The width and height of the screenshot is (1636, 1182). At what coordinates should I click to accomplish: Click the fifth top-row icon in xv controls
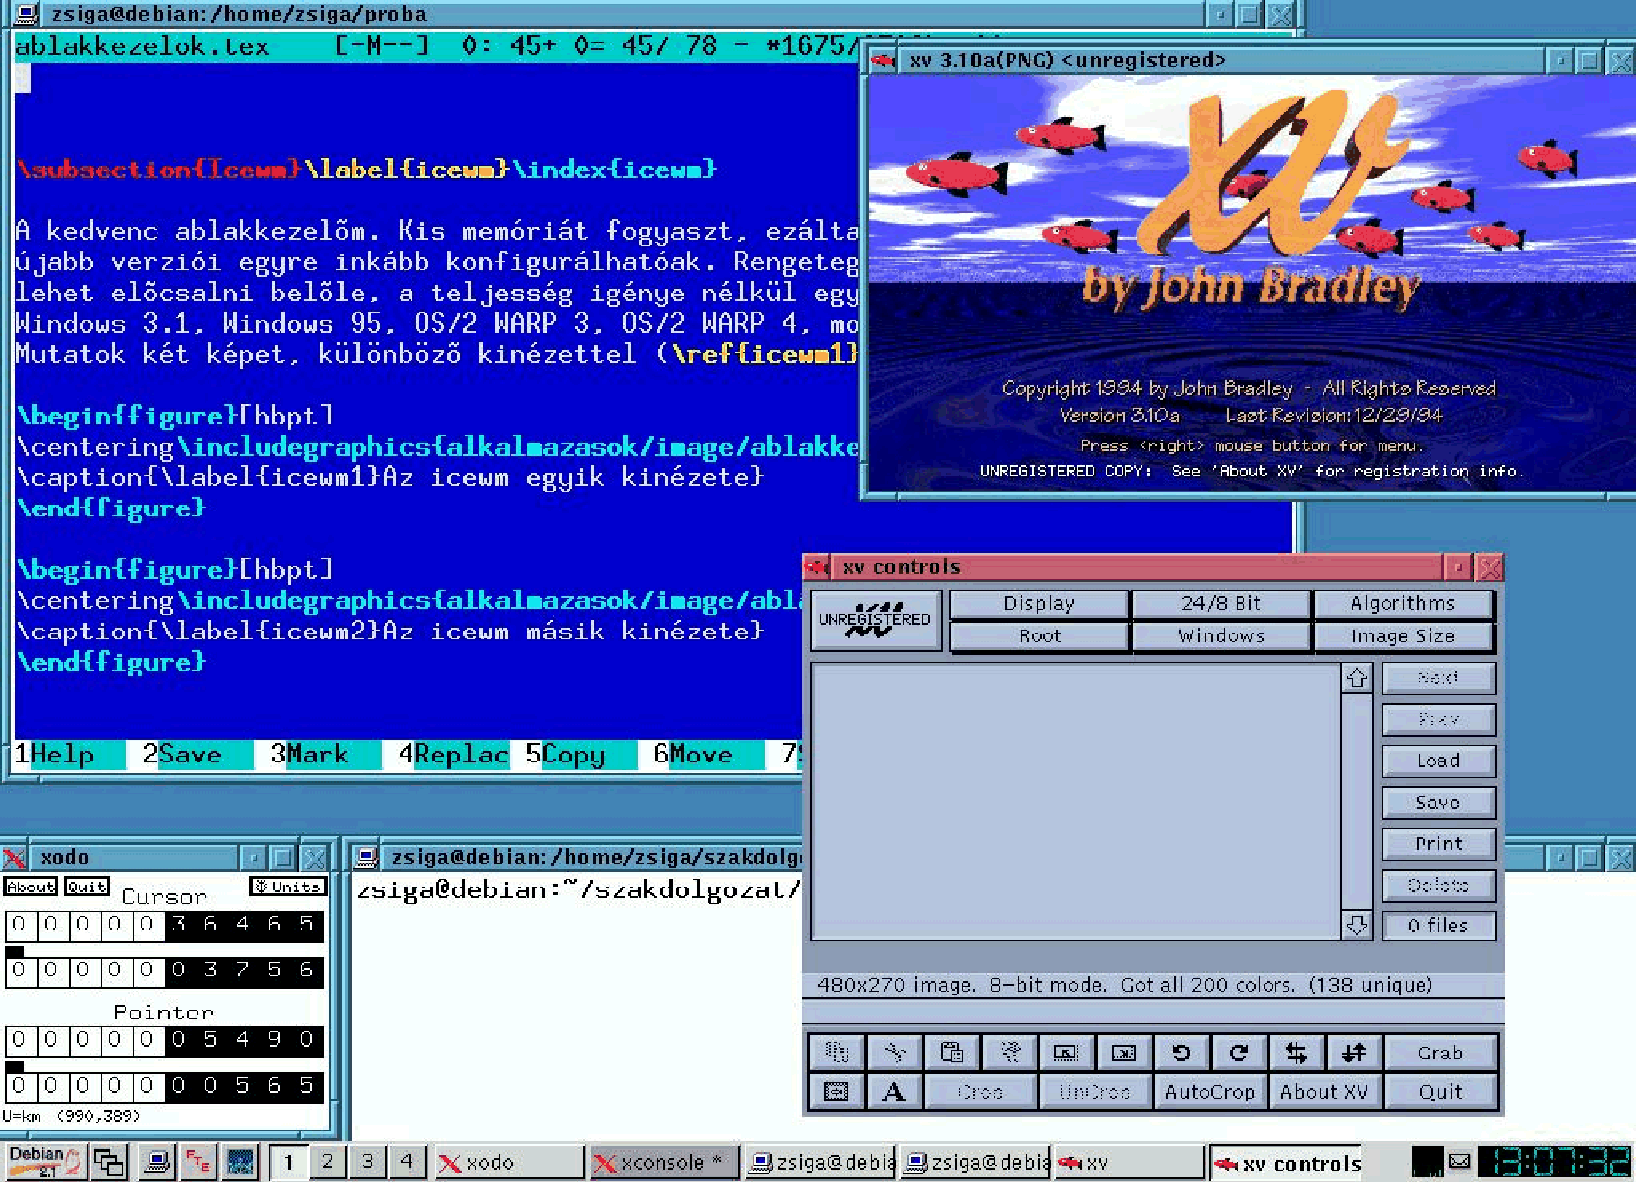tap(1066, 1052)
